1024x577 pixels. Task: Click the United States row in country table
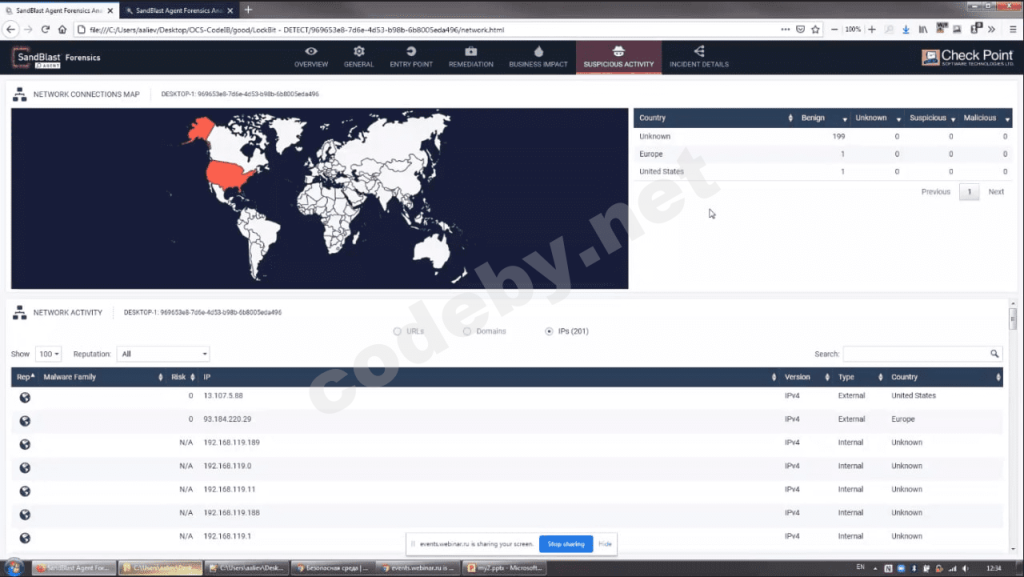click(823, 172)
